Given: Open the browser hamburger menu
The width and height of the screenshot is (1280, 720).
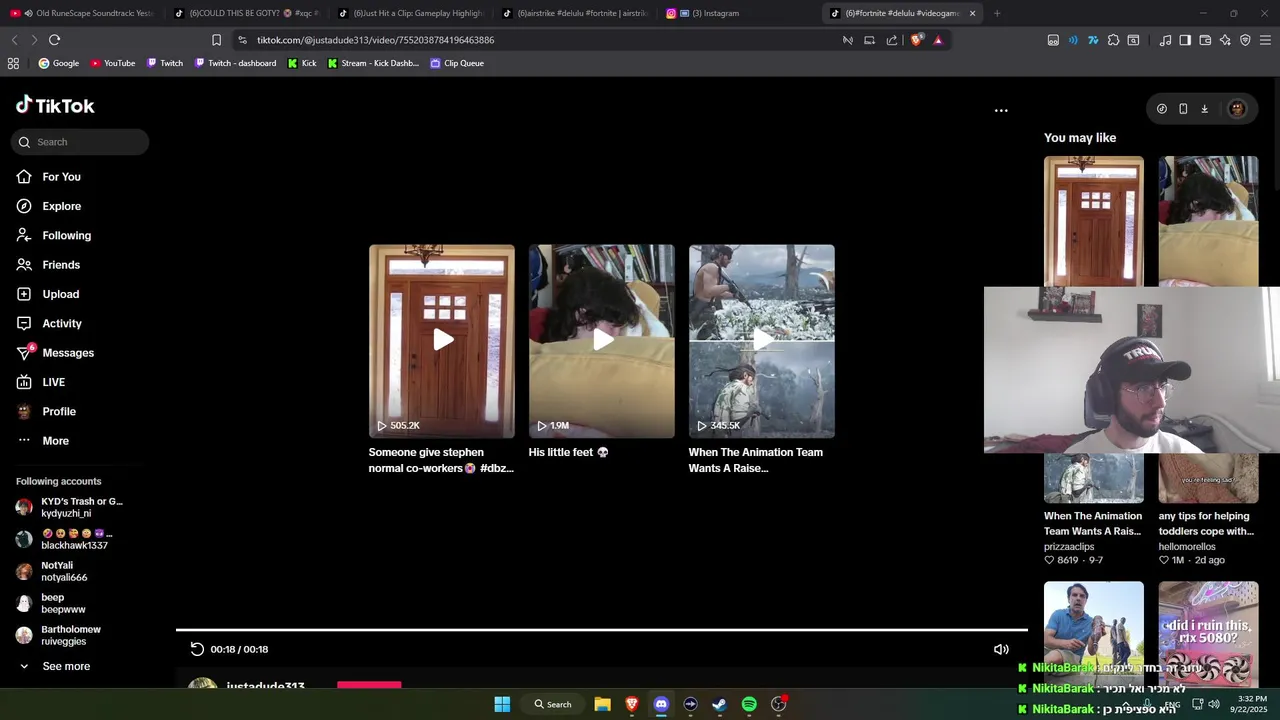Looking at the screenshot, I should (1265, 40).
